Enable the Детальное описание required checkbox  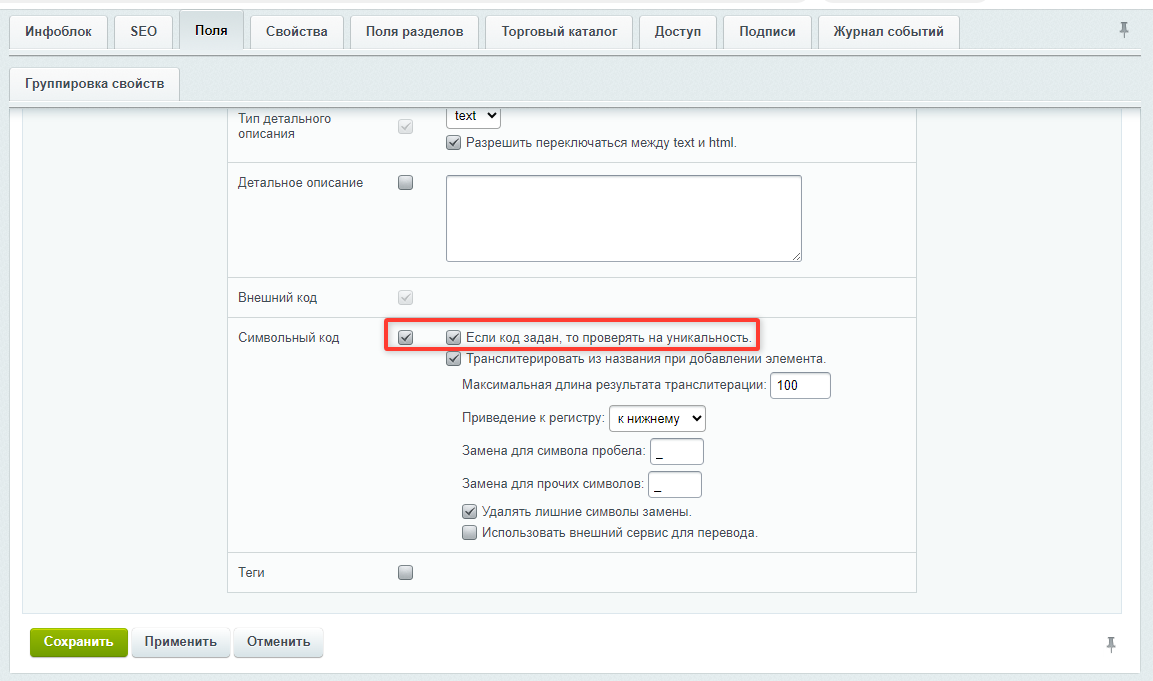tap(405, 182)
